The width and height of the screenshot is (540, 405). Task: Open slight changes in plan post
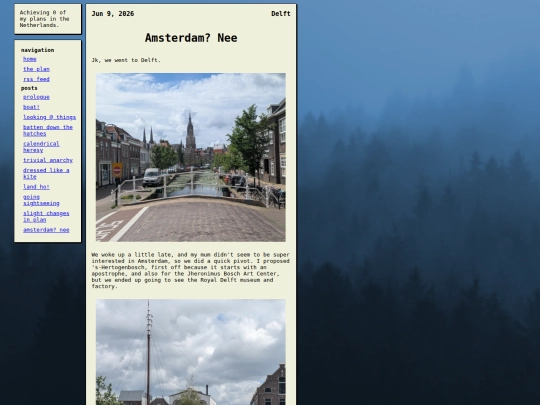pos(46,217)
